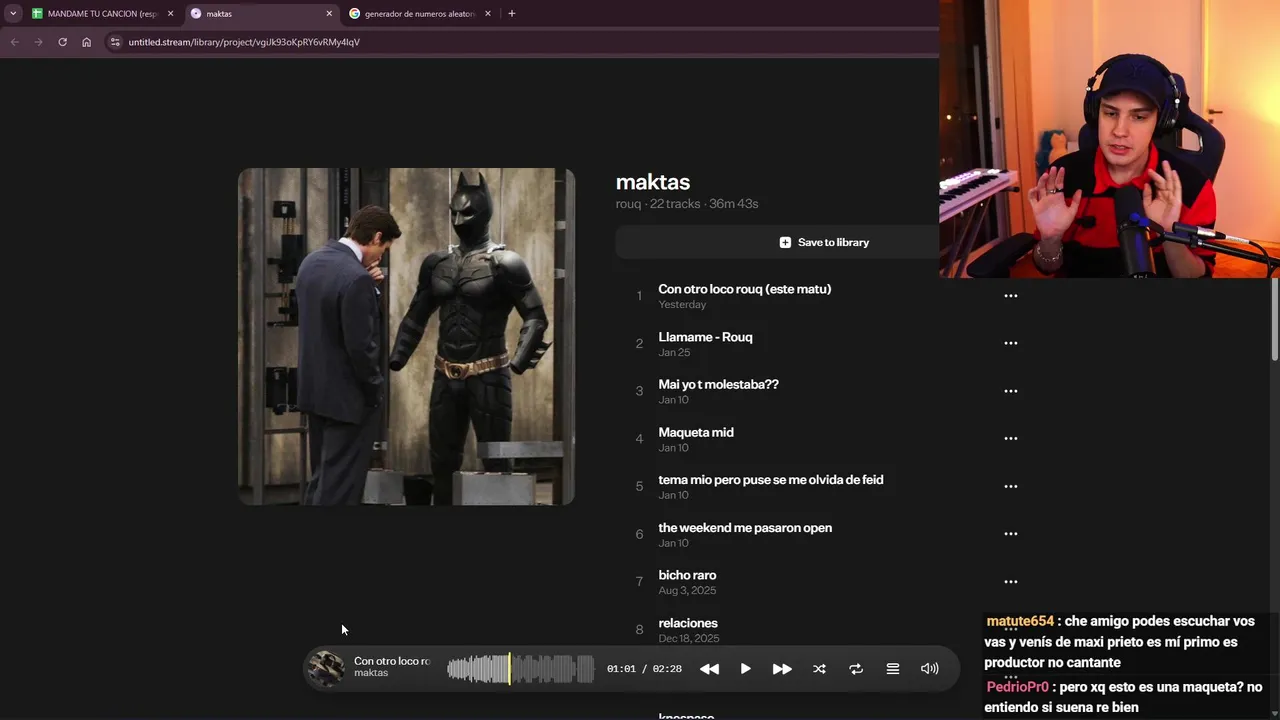Close the maktas browser tab
This screenshot has height=720, width=1280.
(329, 14)
